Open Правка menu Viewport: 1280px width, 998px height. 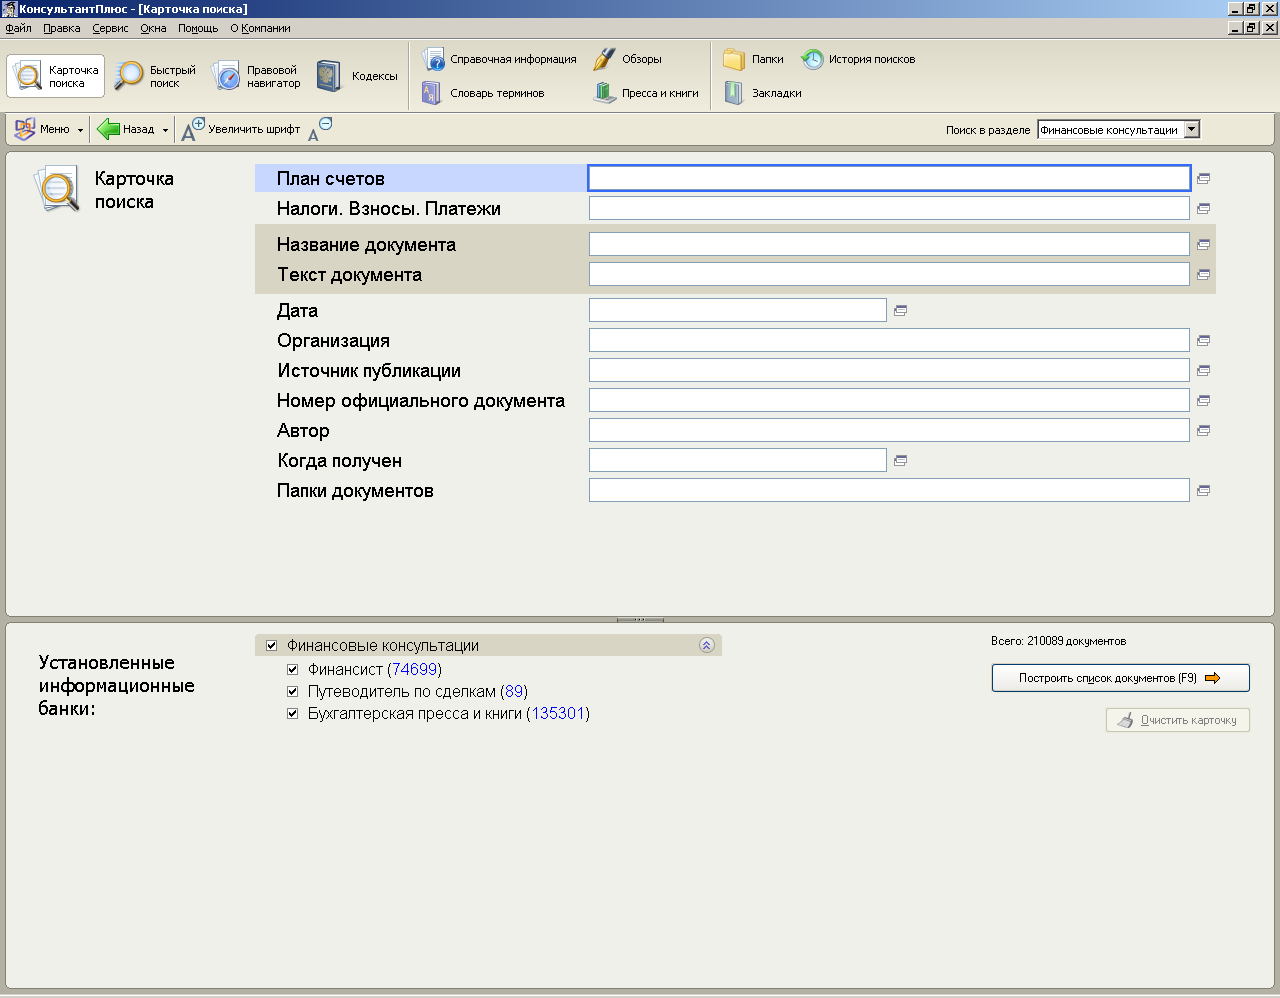62,28
